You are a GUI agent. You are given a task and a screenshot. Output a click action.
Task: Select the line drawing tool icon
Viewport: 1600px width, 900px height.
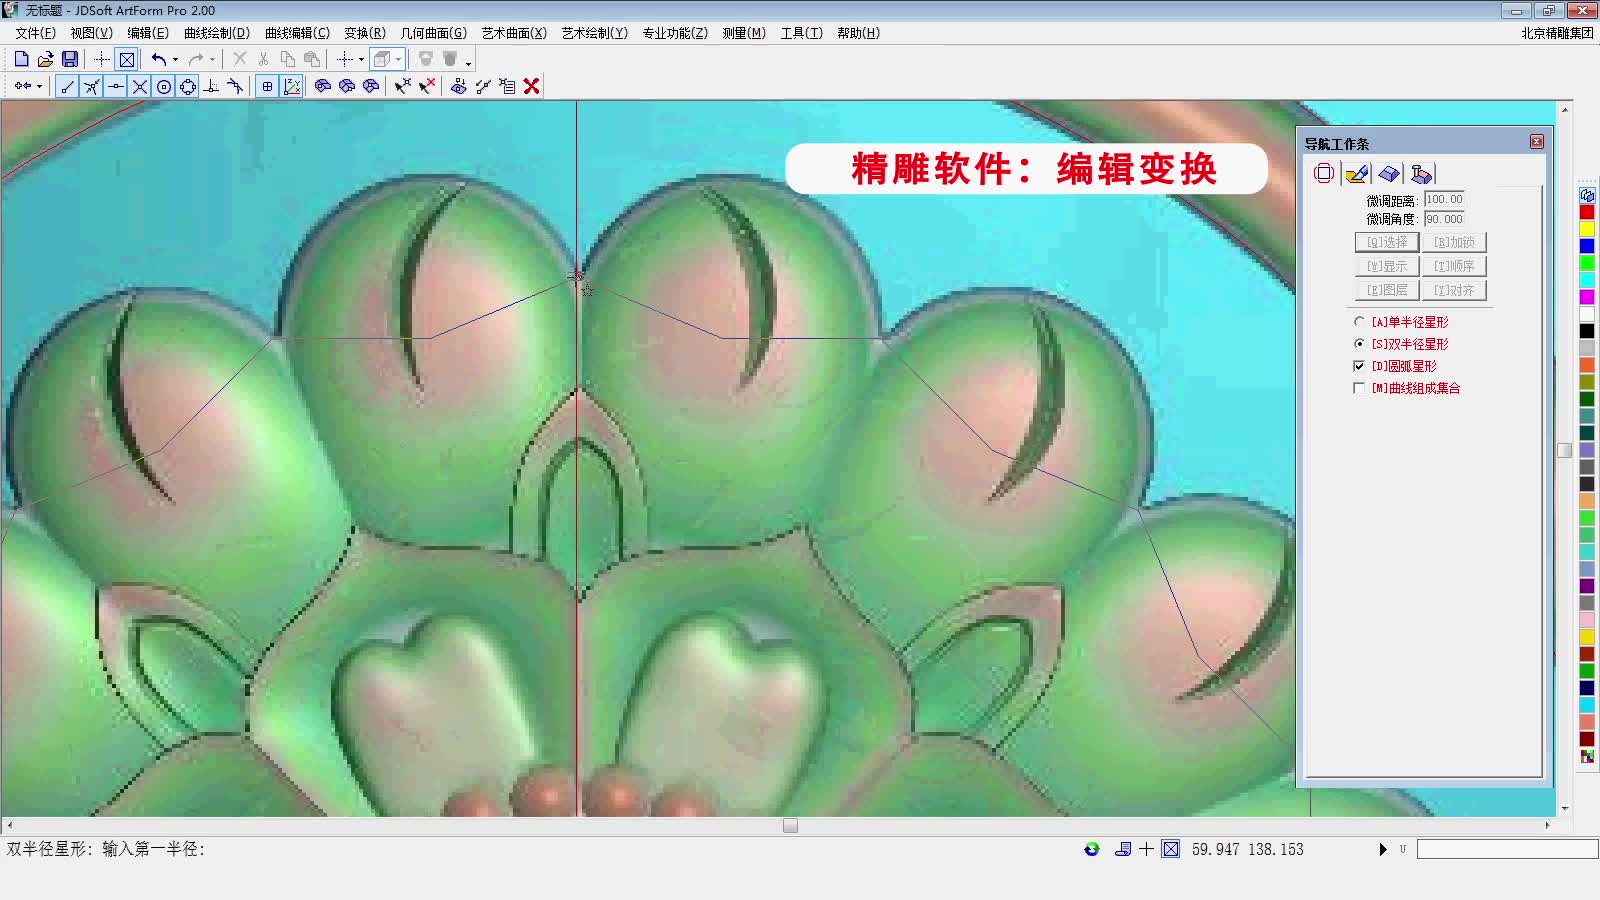click(65, 86)
